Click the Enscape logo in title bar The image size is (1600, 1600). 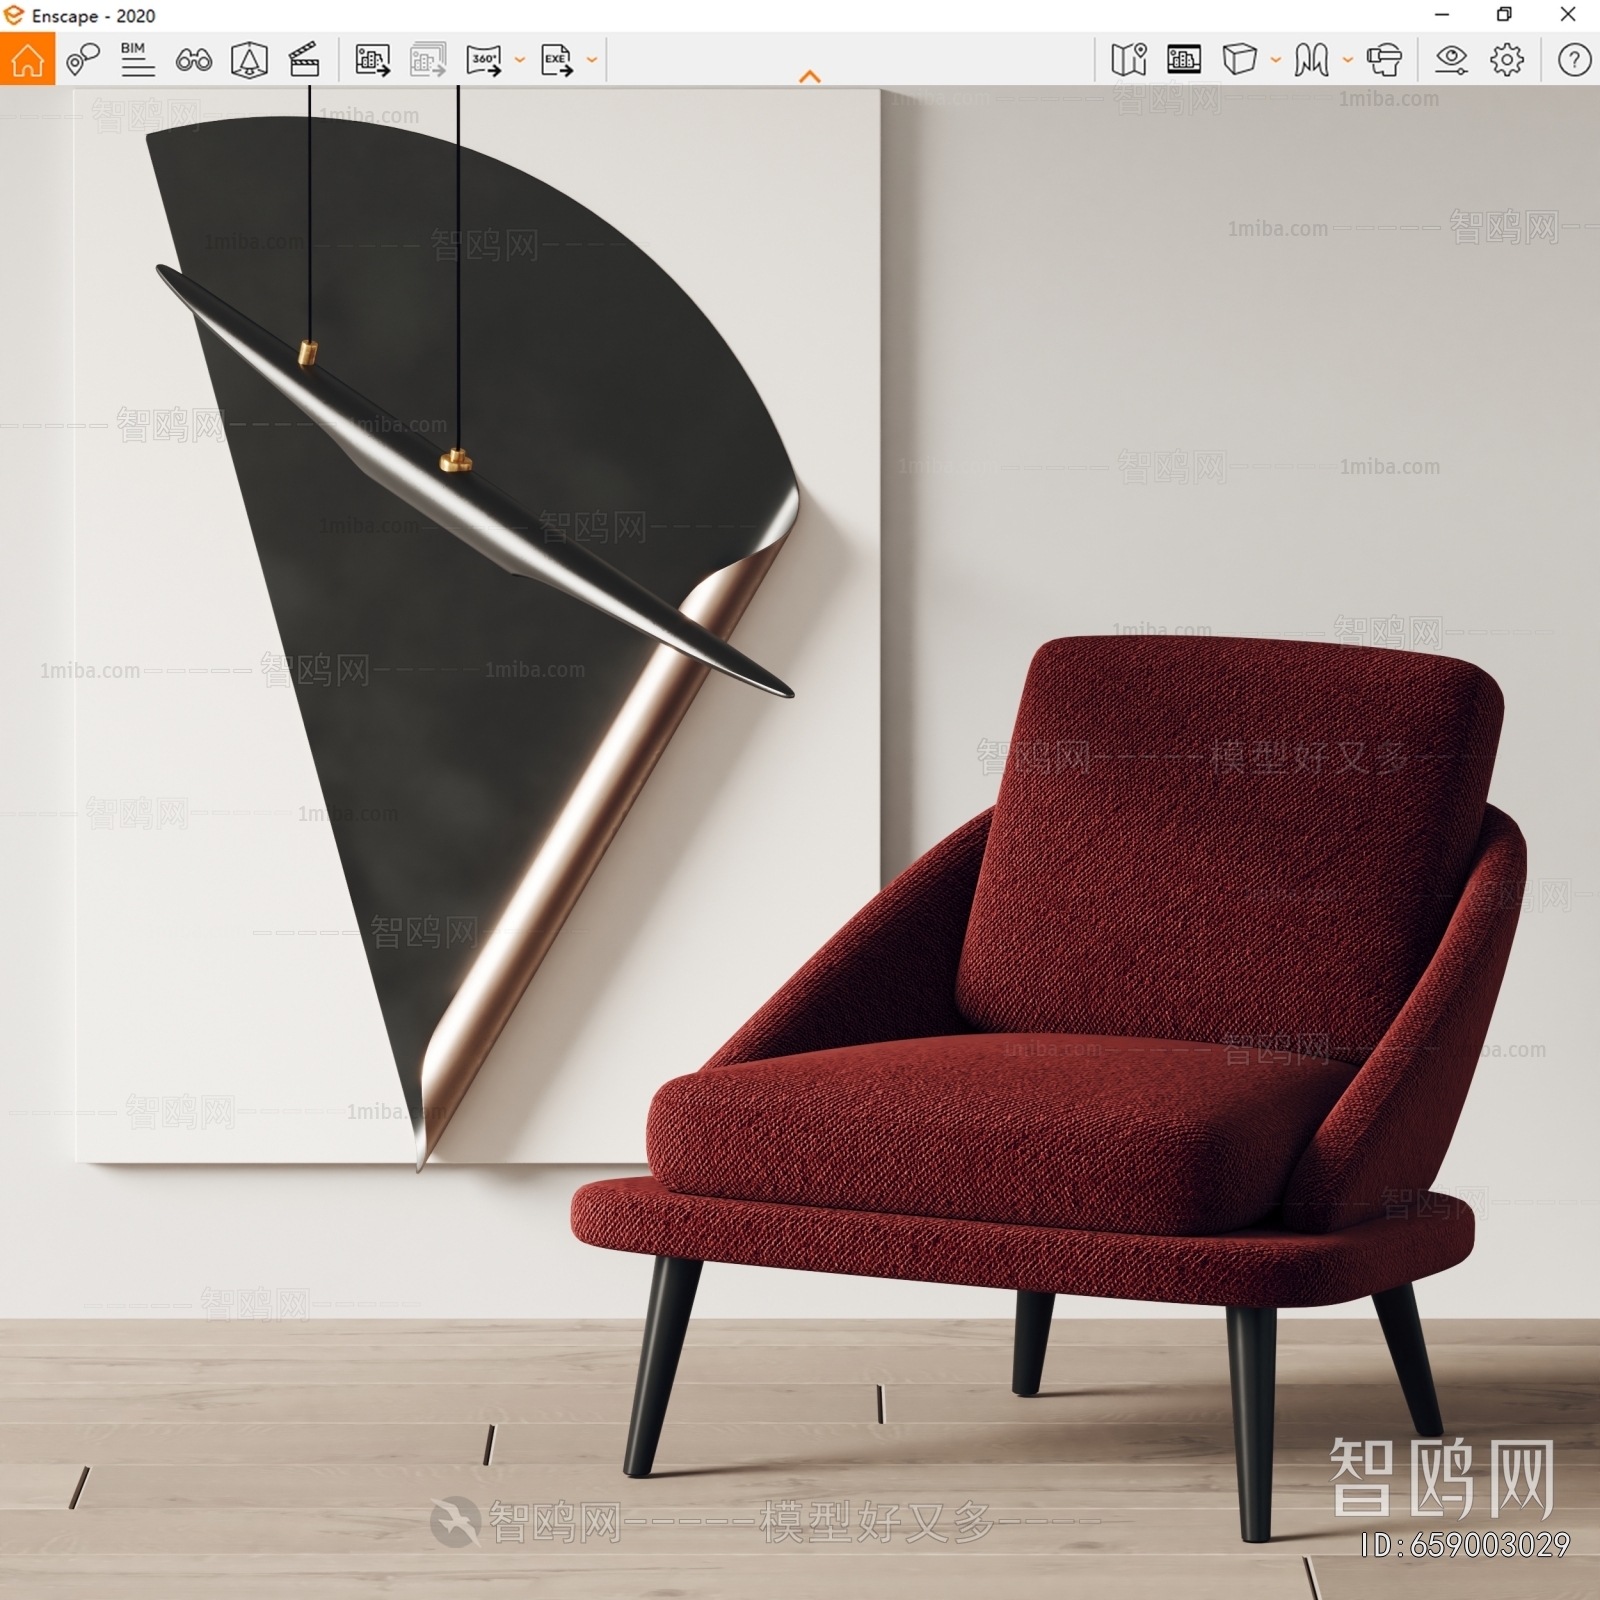[14, 15]
